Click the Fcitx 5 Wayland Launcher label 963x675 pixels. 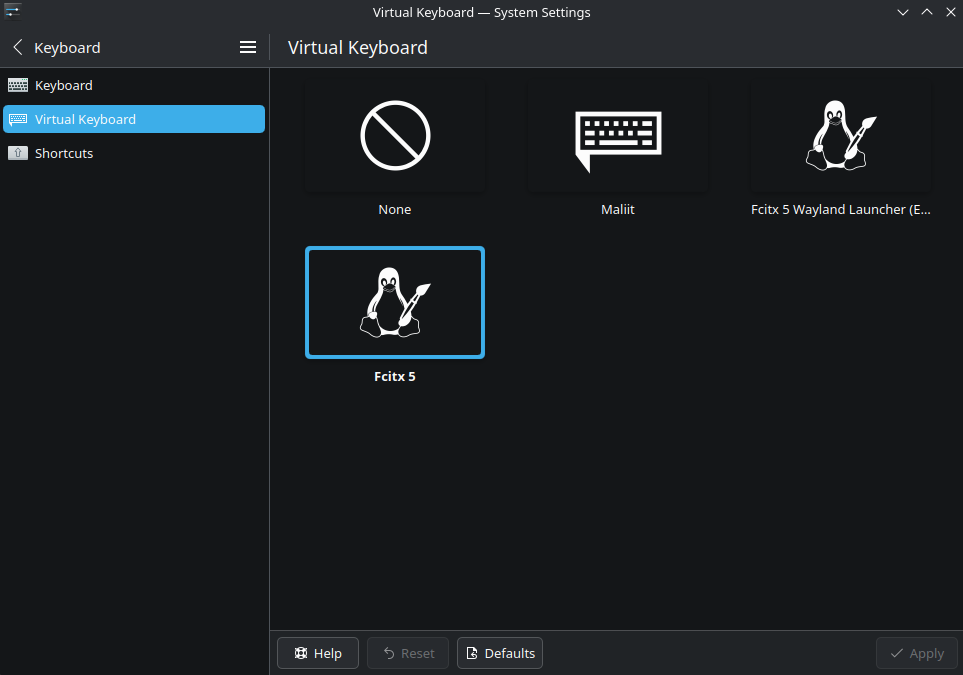tap(840, 210)
